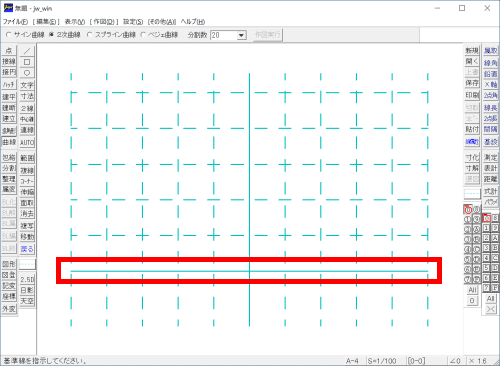The width and height of the screenshot is (500, 366).
Task: Click the ×1.6 zoom factor status button
Action: pyautogui.click(x=478, y=361)
